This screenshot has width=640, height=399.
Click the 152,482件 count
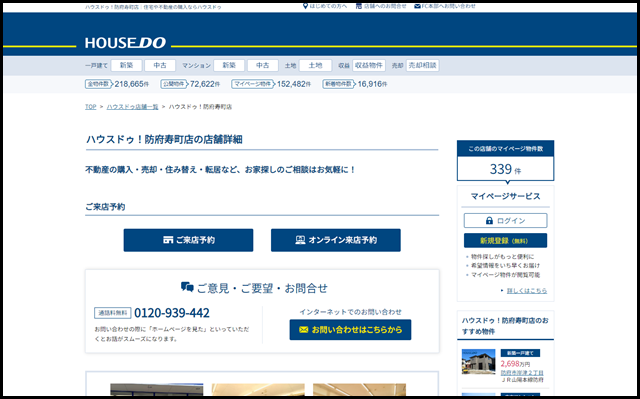point(294,84)
